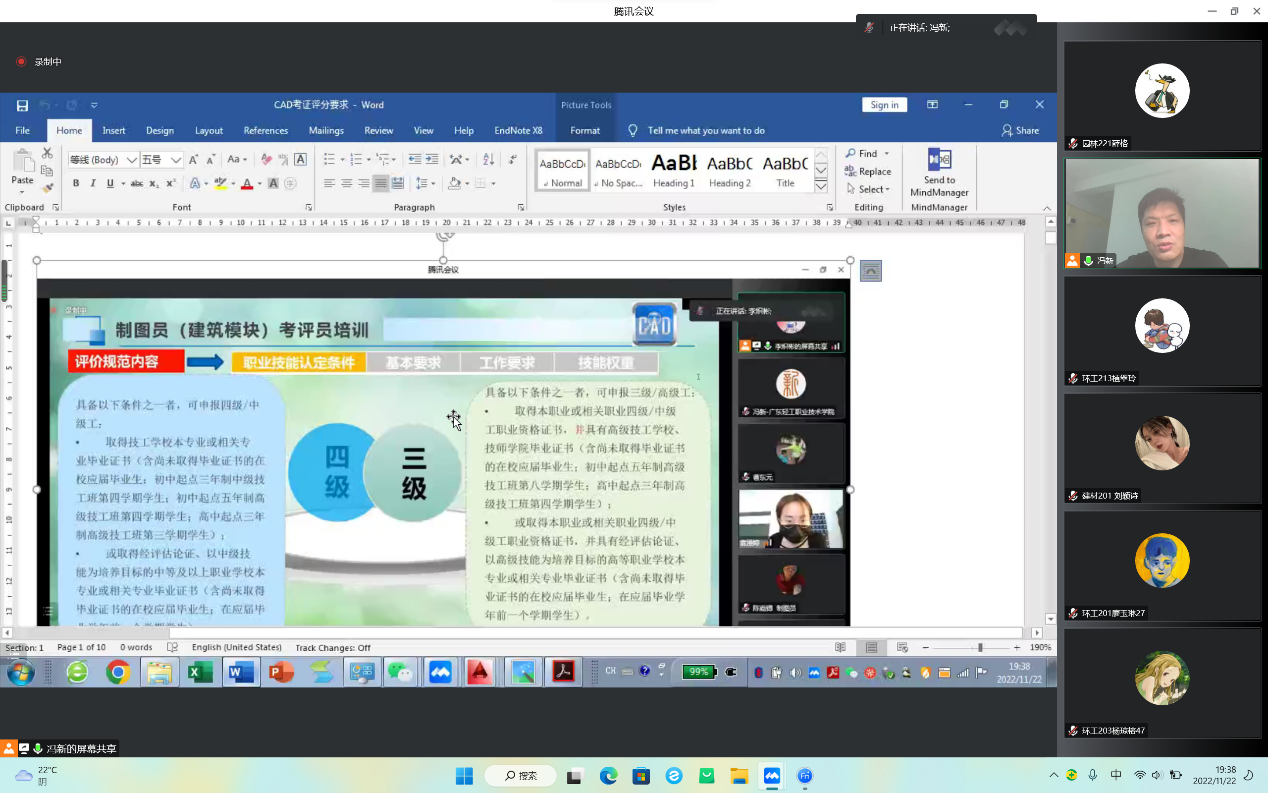1268x793 pixels.
Task: Click the Sign in button
Action: point(884,105)
